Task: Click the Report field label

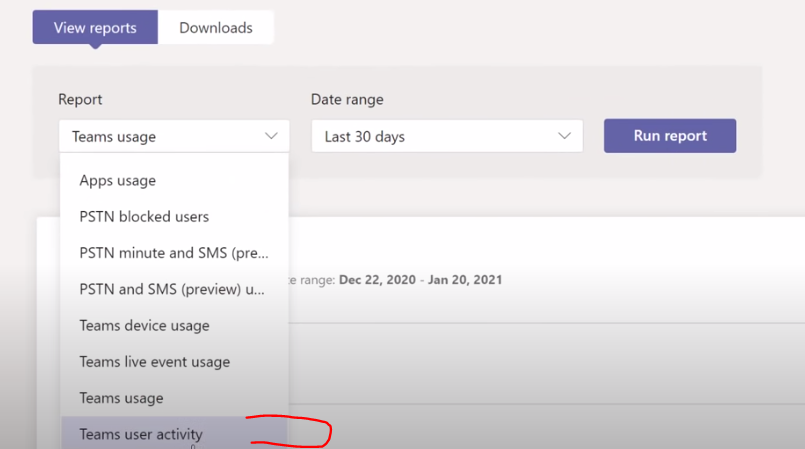Action: coord(80,99)
